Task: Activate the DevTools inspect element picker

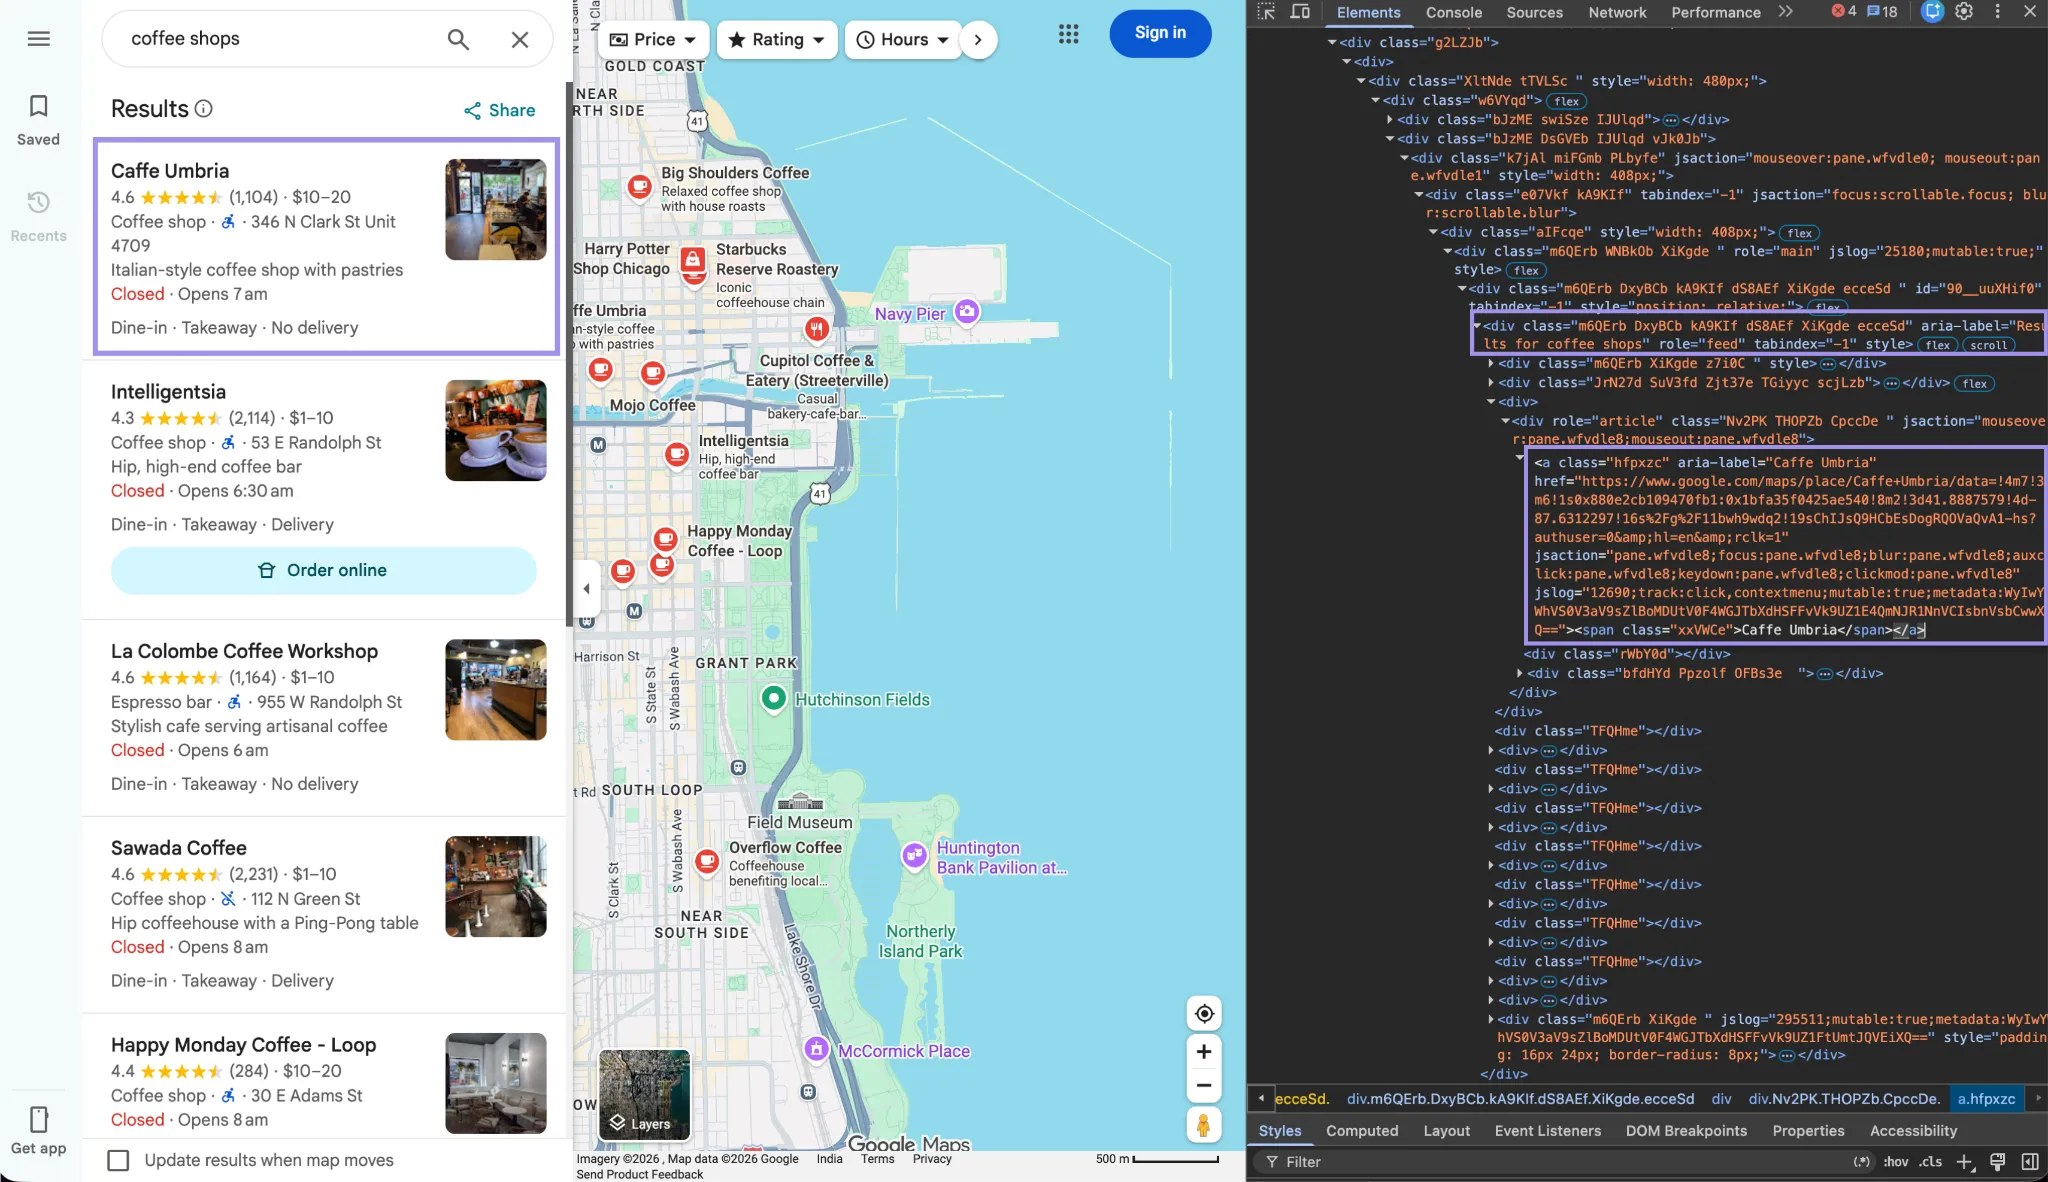Action: click(1266, 12)
